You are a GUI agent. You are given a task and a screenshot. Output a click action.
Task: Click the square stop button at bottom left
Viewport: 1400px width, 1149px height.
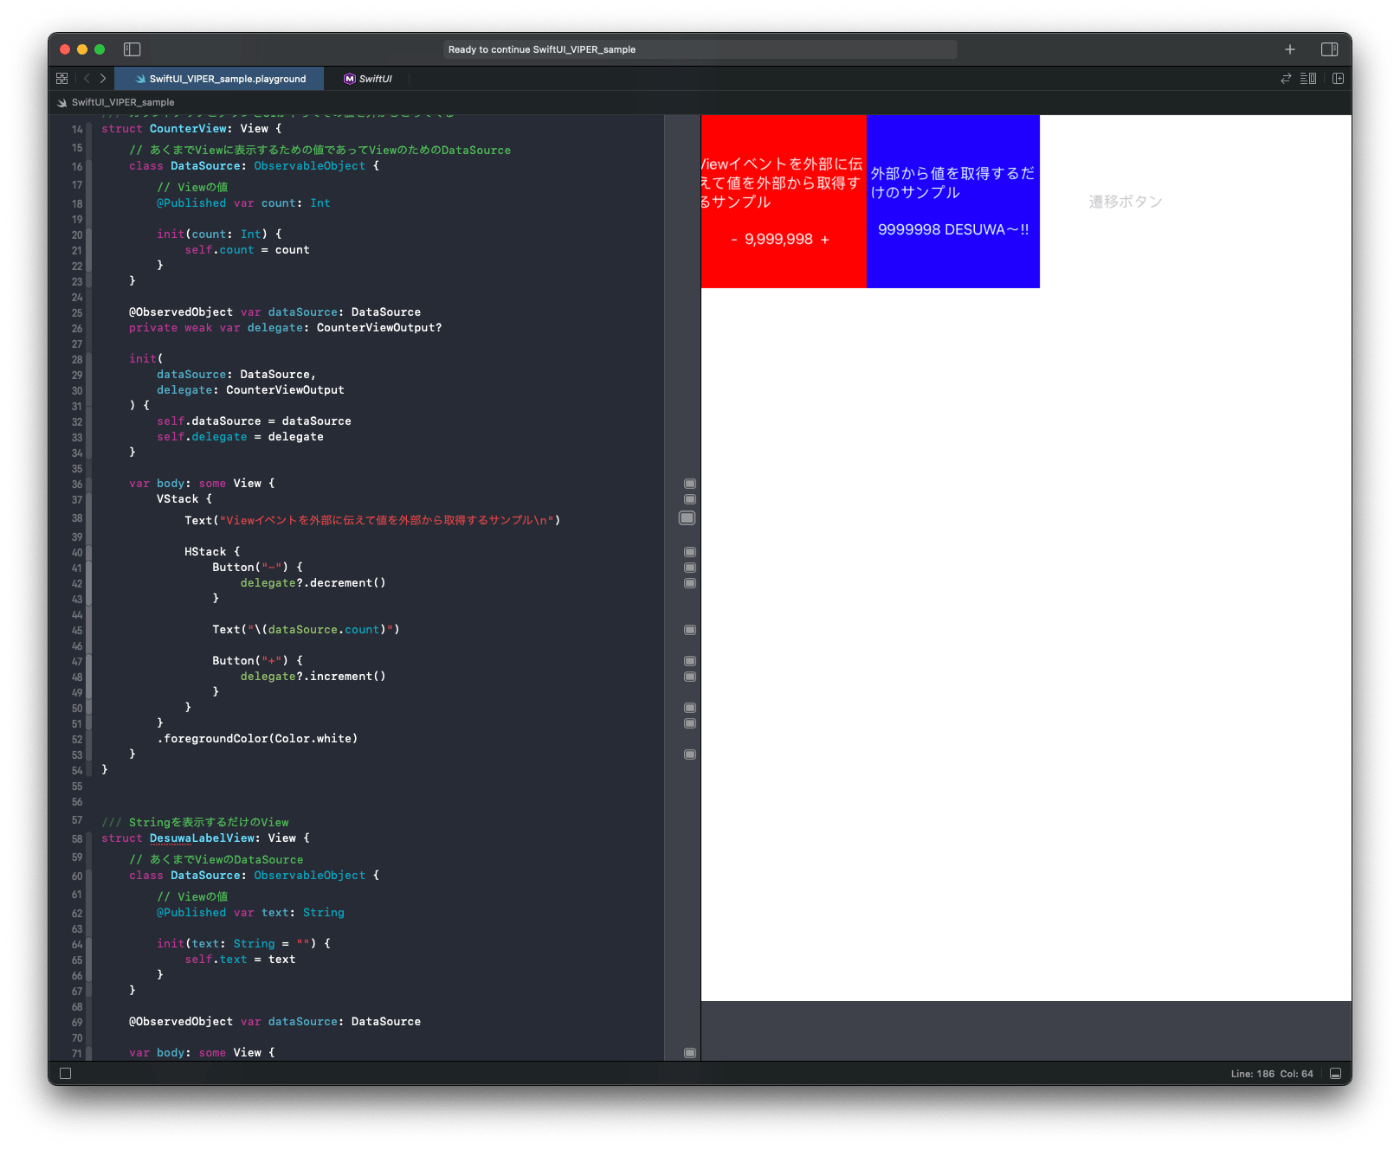pyautogui.click(x=65, y=1073)
